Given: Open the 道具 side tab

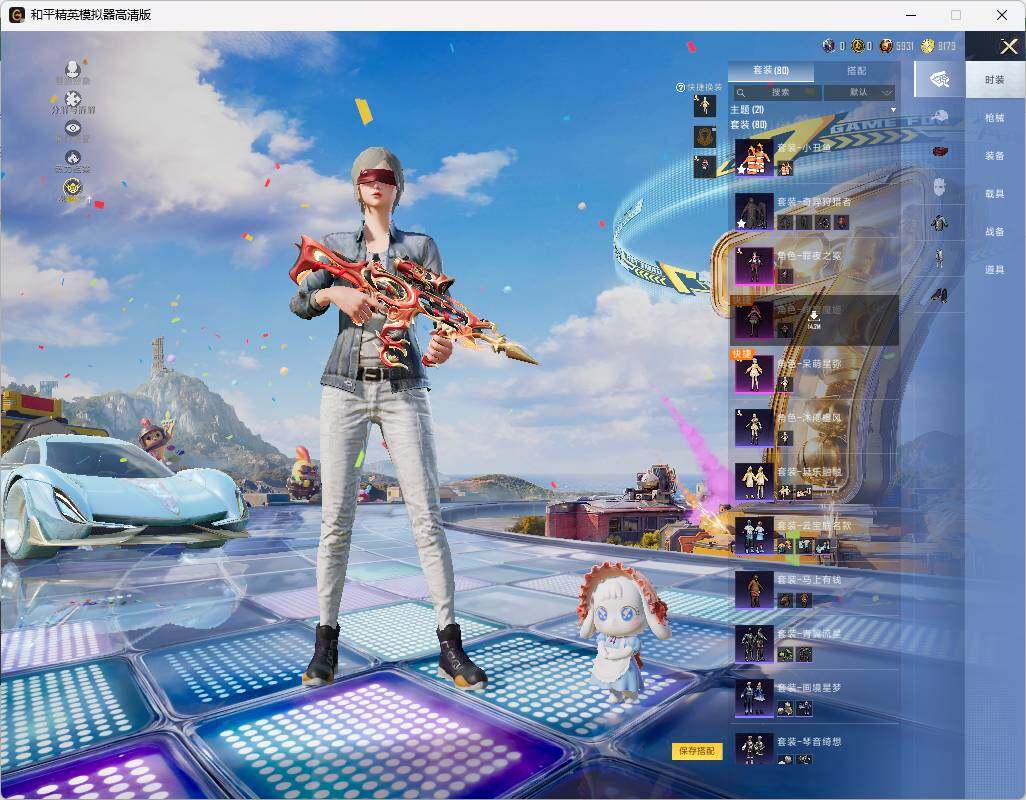Looking at the screenshot, I should tap(995, 270).
